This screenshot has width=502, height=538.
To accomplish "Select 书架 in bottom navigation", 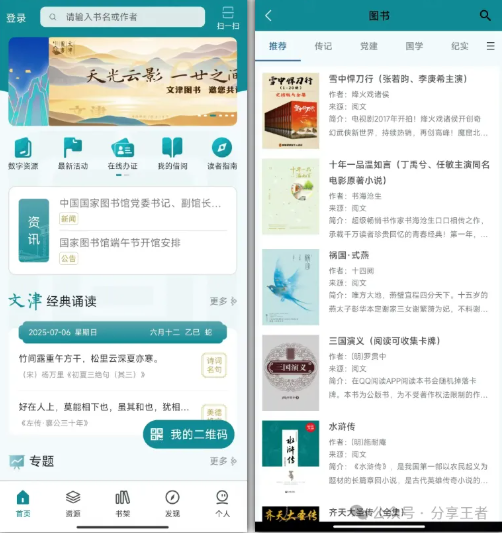I will [x=122, y=504].
